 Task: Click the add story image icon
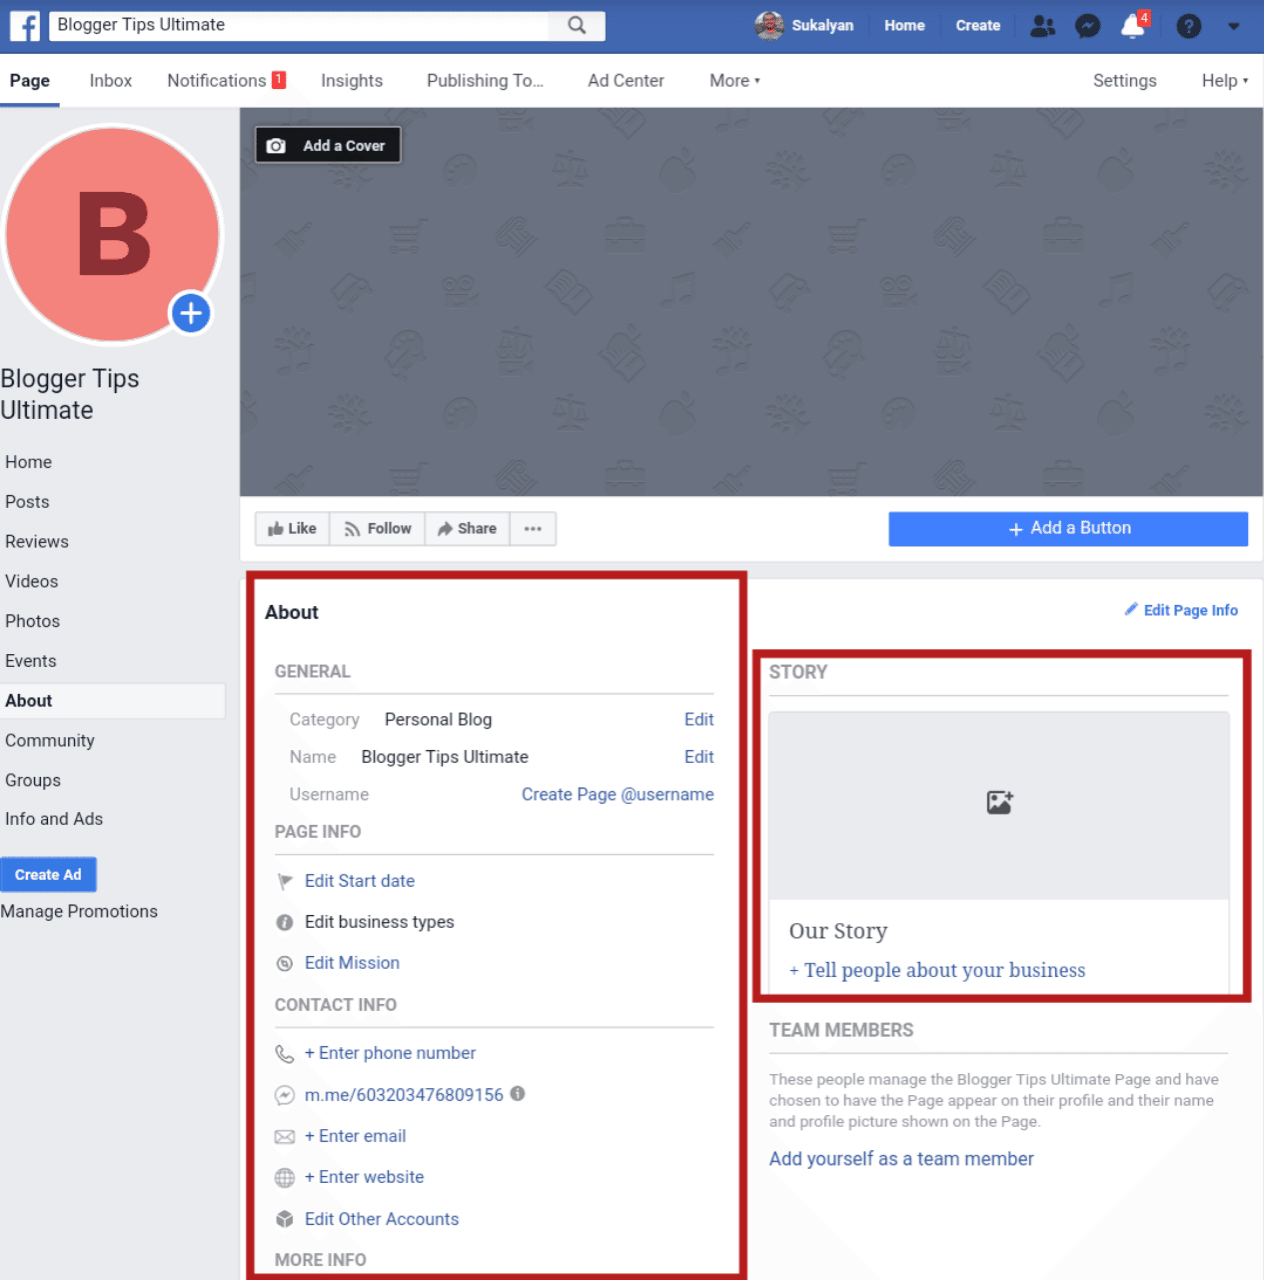(x=999, y=802)
